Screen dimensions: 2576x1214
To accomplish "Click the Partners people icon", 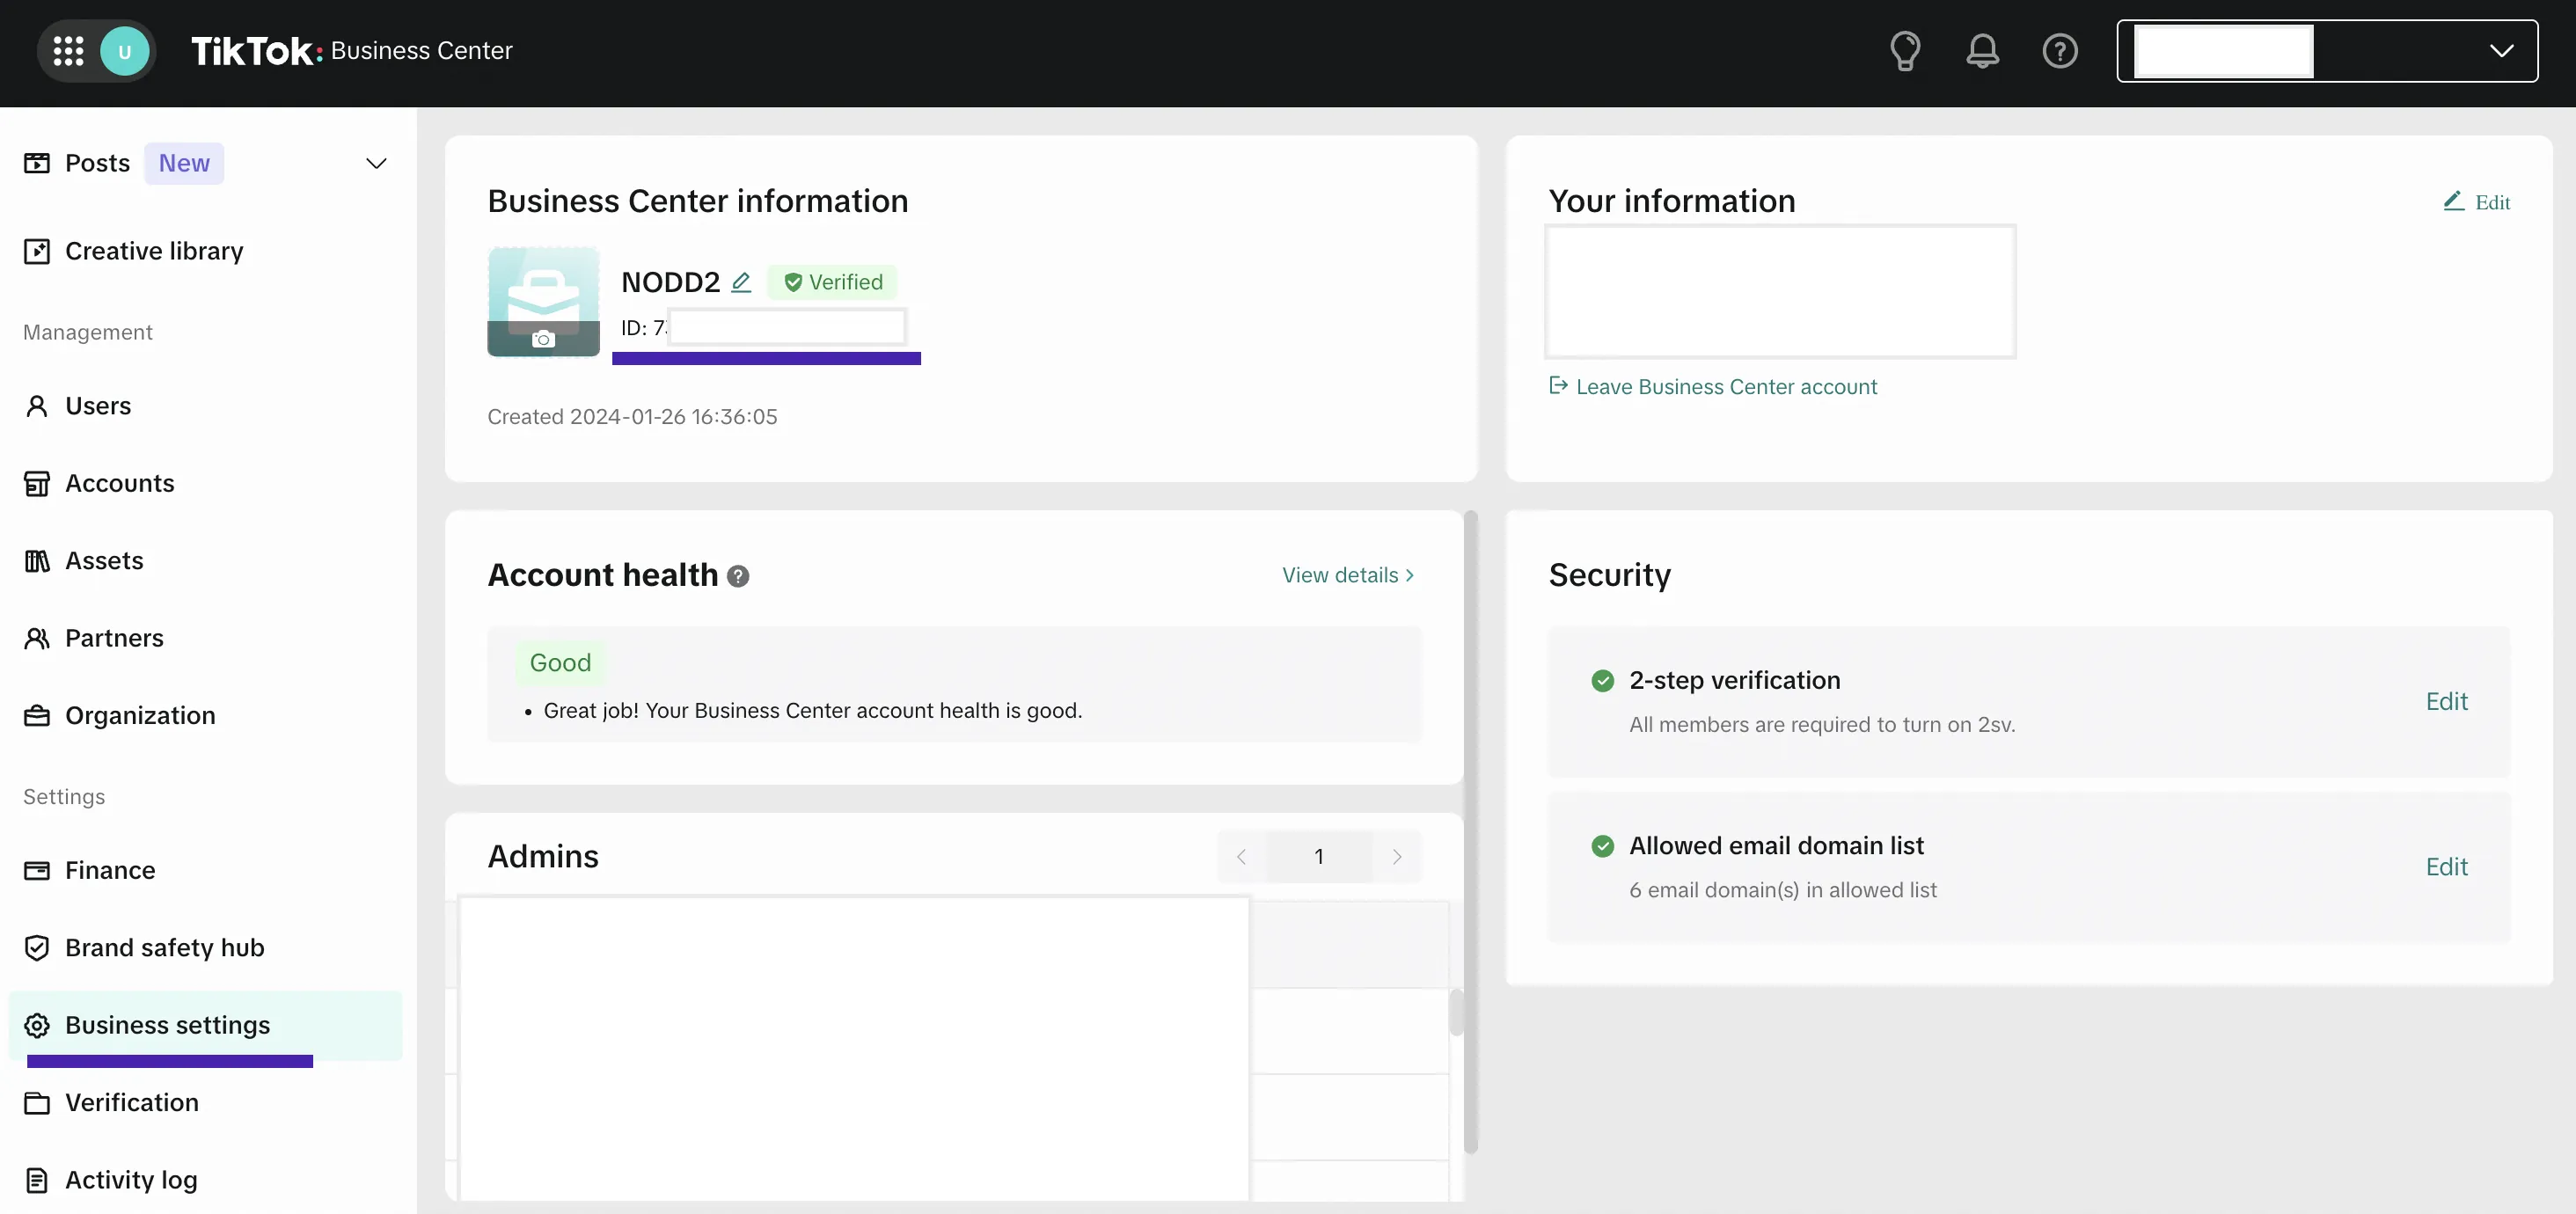I will click(x=37, y=638).
